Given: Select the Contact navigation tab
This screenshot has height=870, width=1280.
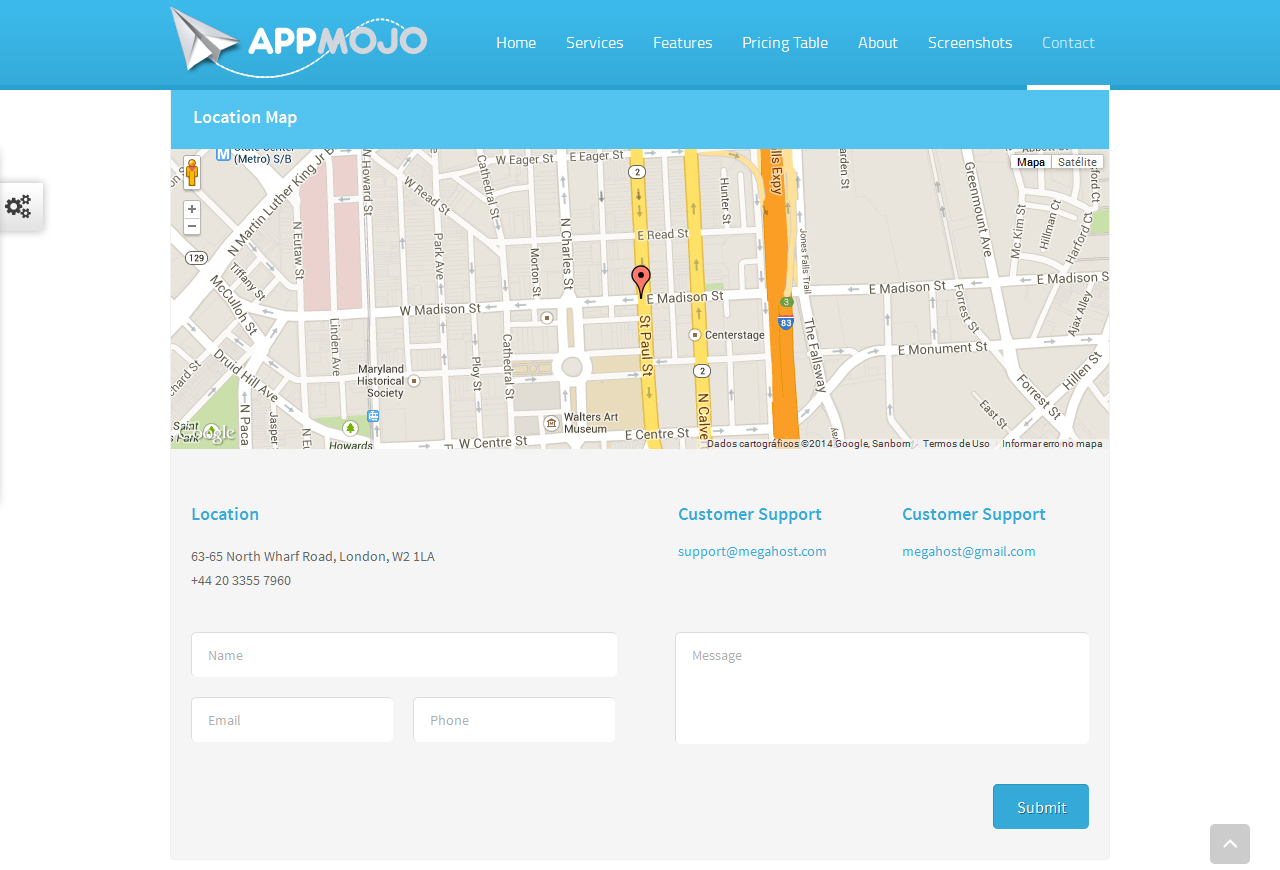Looking at the screenshot, I should 1068,43.
